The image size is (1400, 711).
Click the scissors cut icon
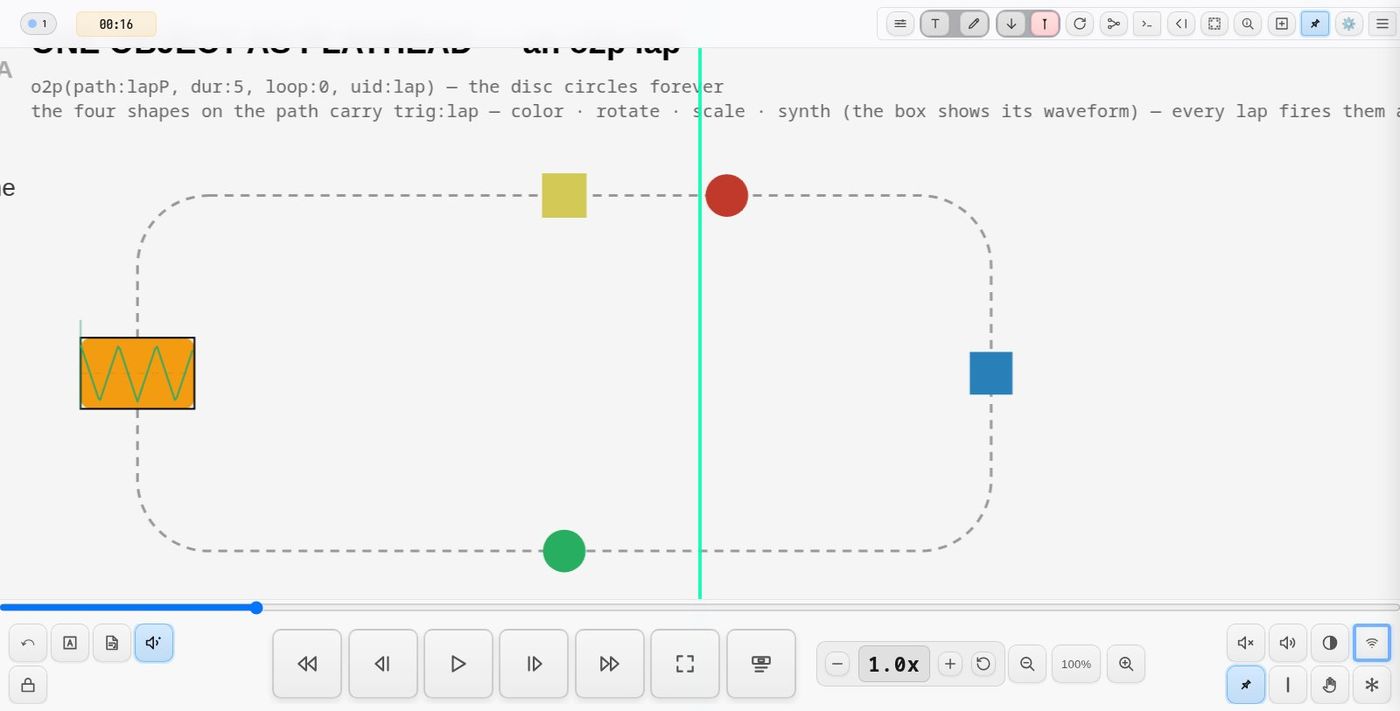click(x=1113, y=24)
